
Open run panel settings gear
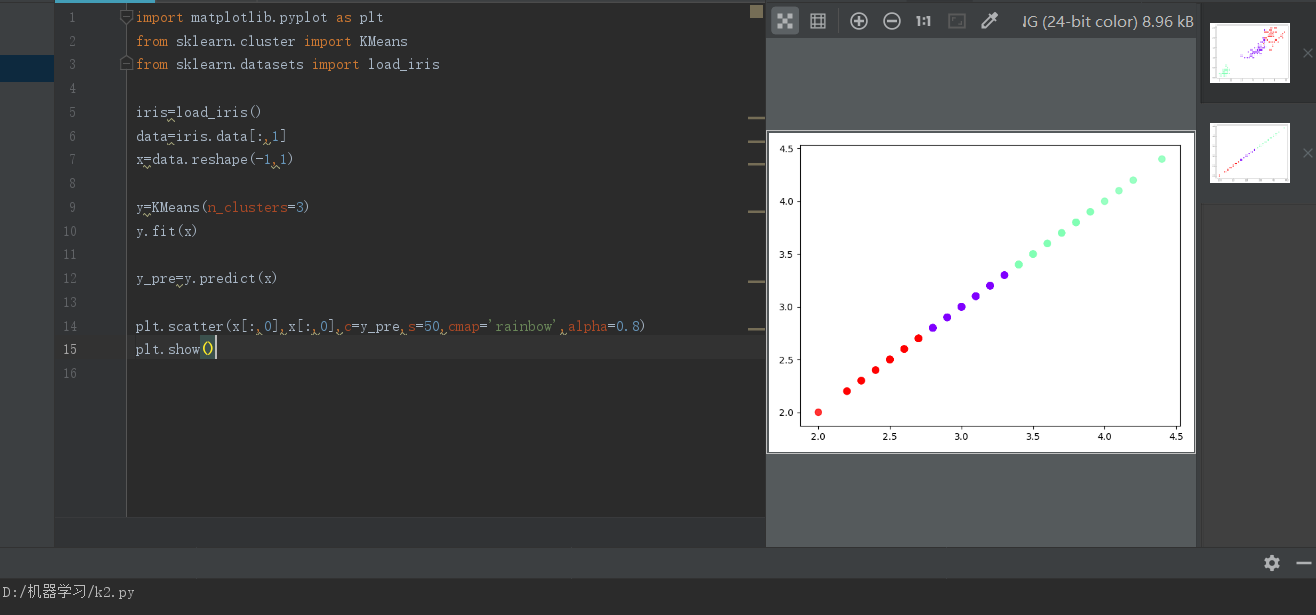(x=1272, y=563)
